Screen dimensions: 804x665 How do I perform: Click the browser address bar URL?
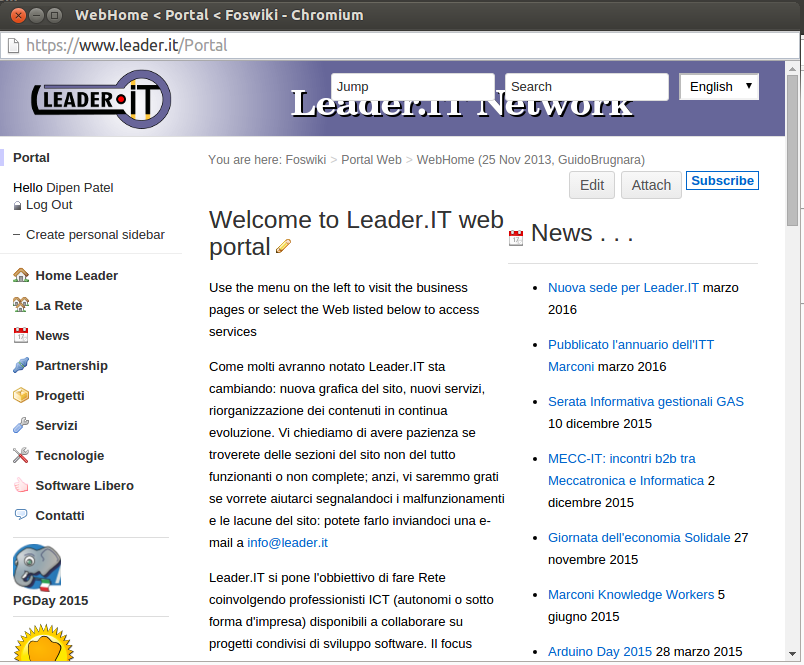[x=127, y=46]
